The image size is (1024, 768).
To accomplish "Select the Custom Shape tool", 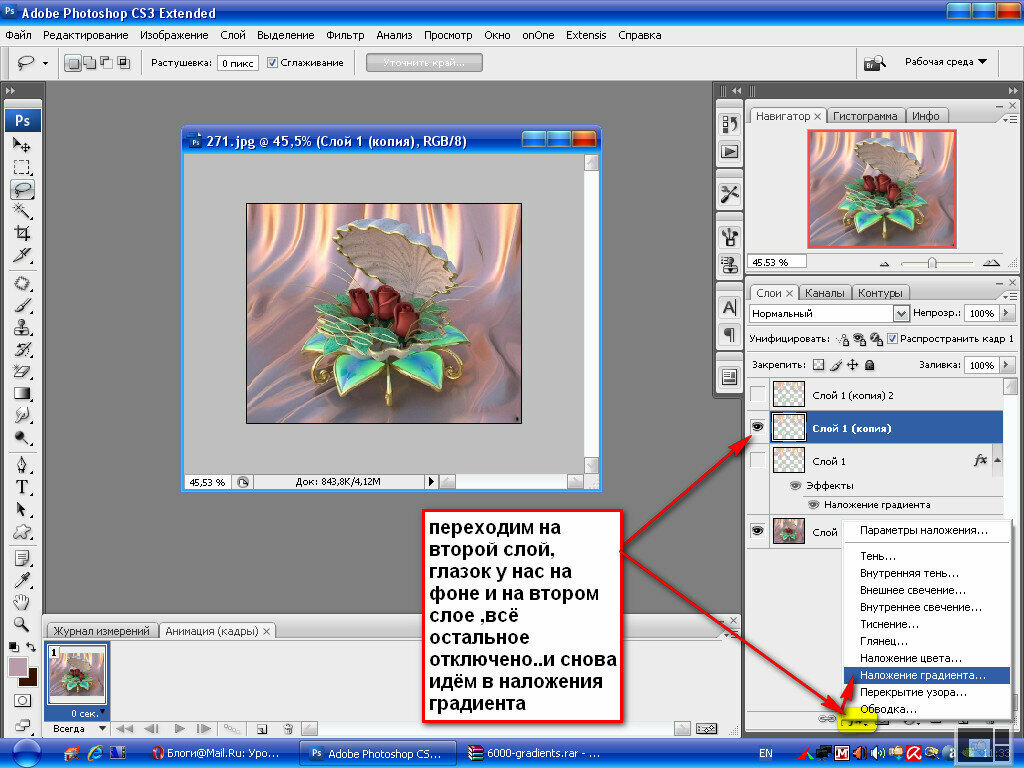I will tap(22, 532).
